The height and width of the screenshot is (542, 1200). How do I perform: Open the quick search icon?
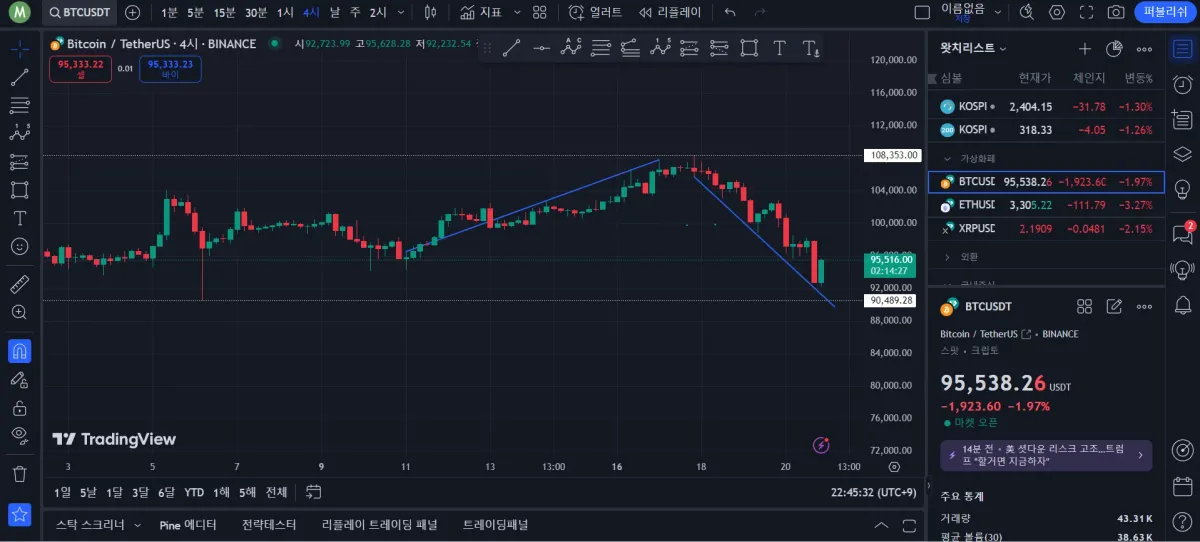click(x=1026, y=12)
